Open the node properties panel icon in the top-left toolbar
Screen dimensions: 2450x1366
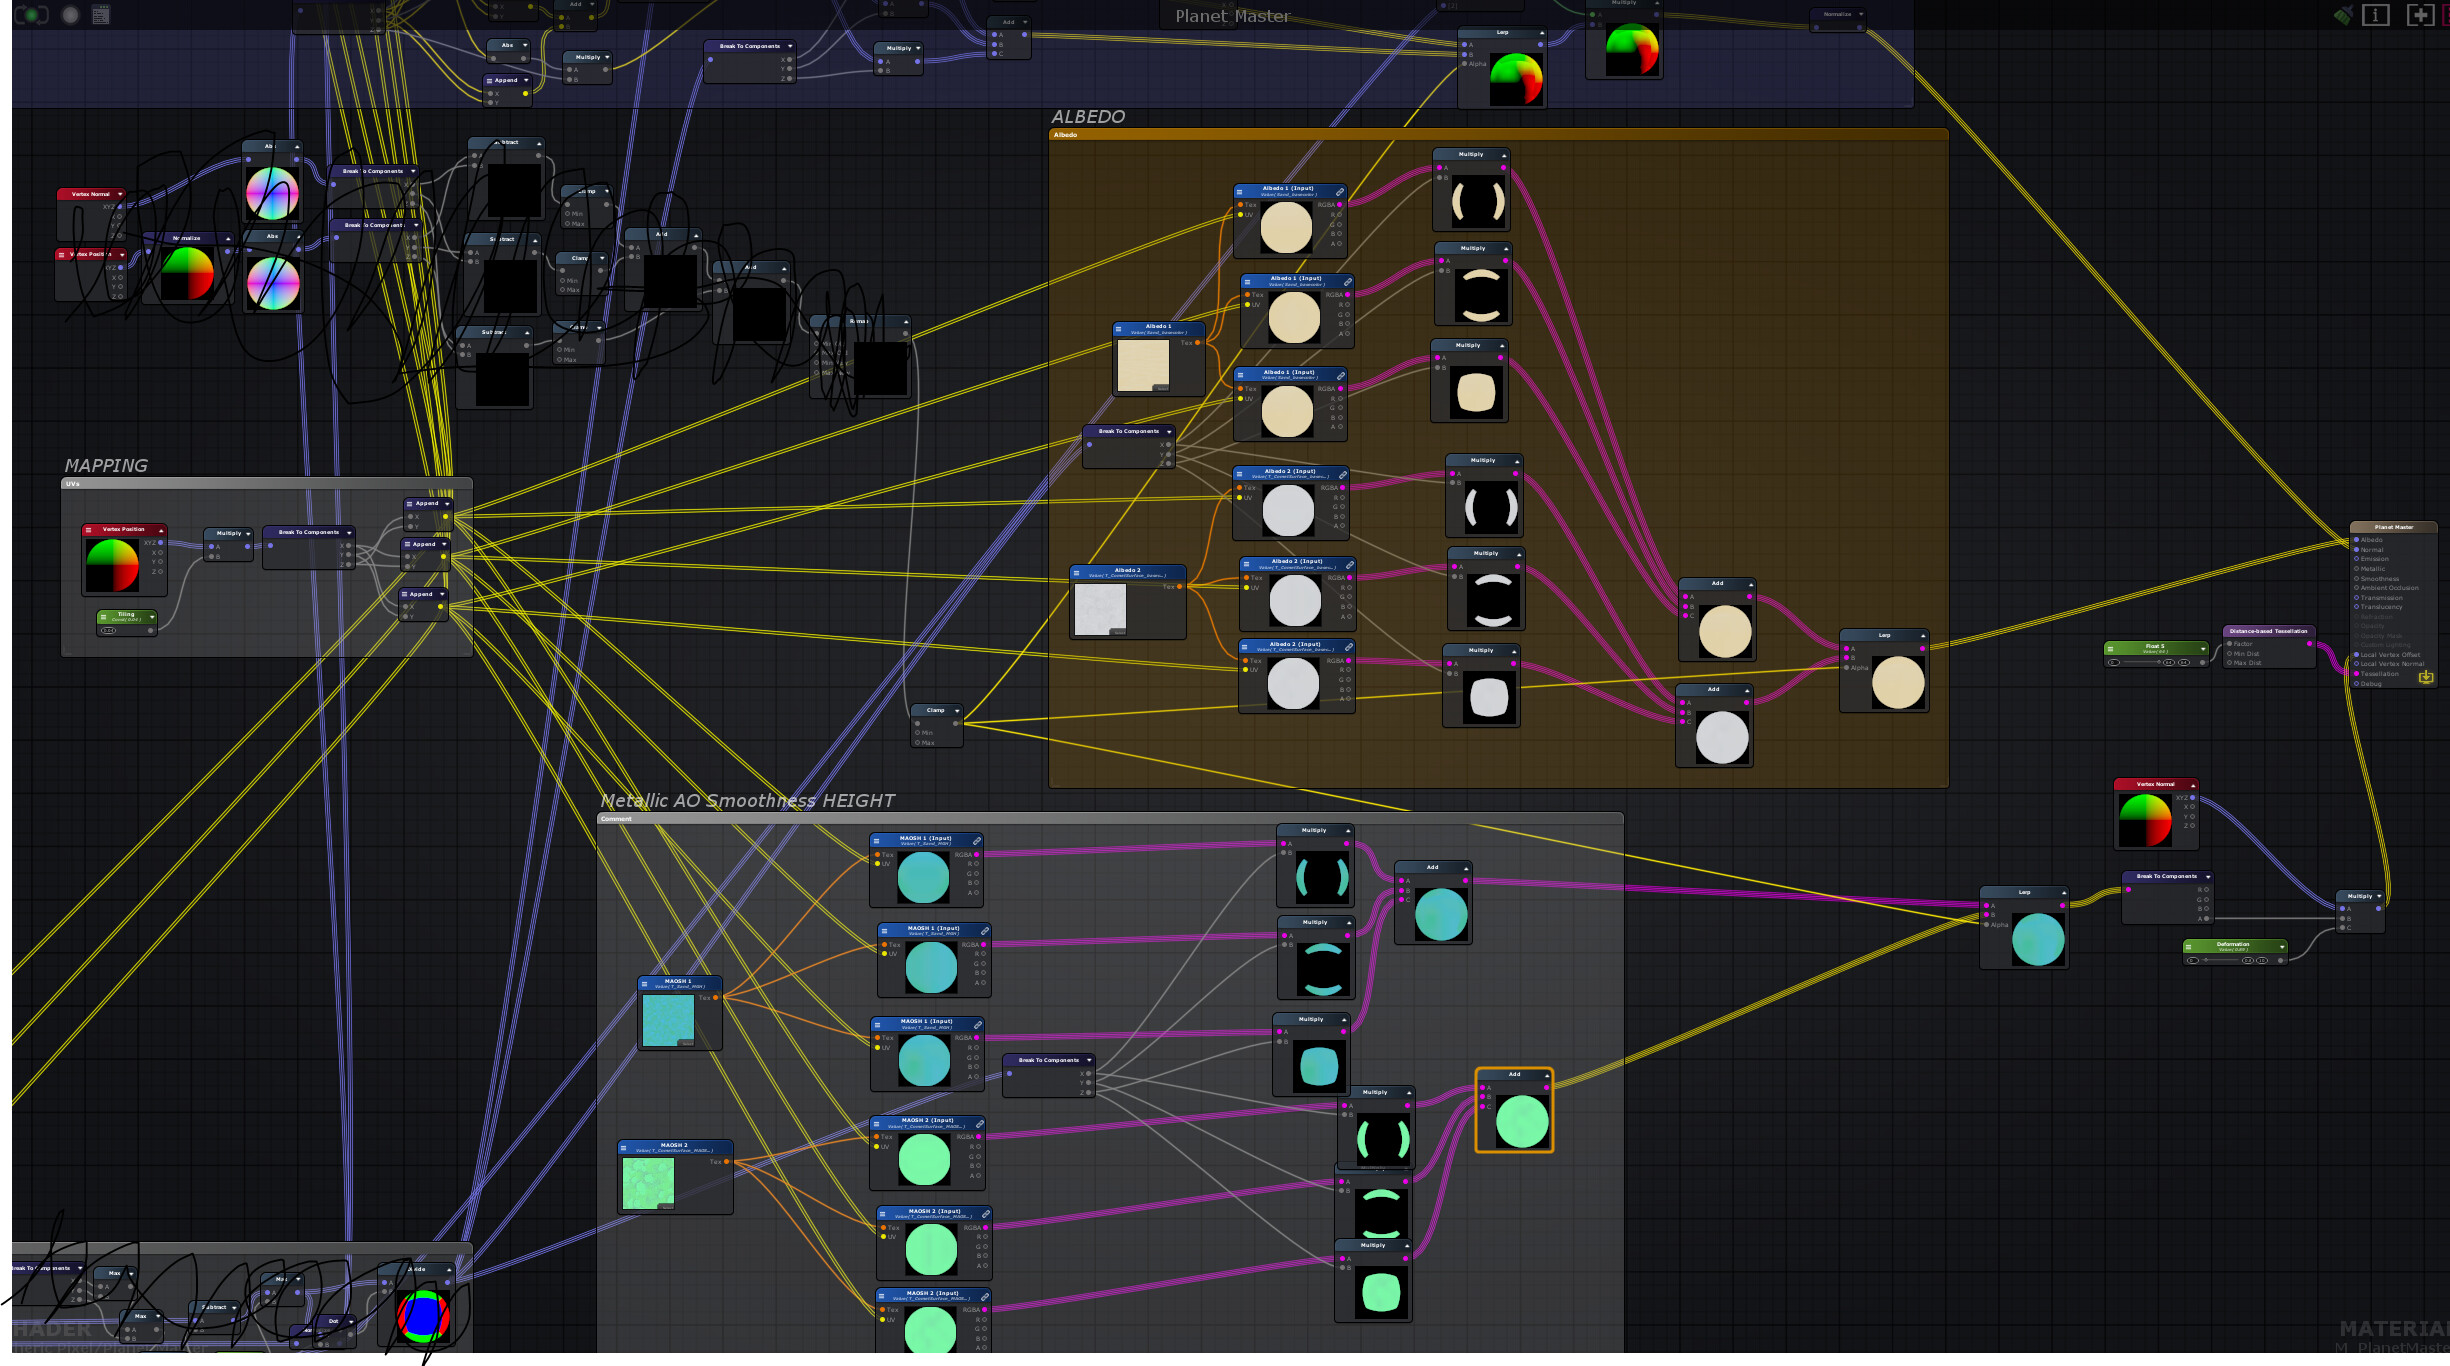(100, 14)
